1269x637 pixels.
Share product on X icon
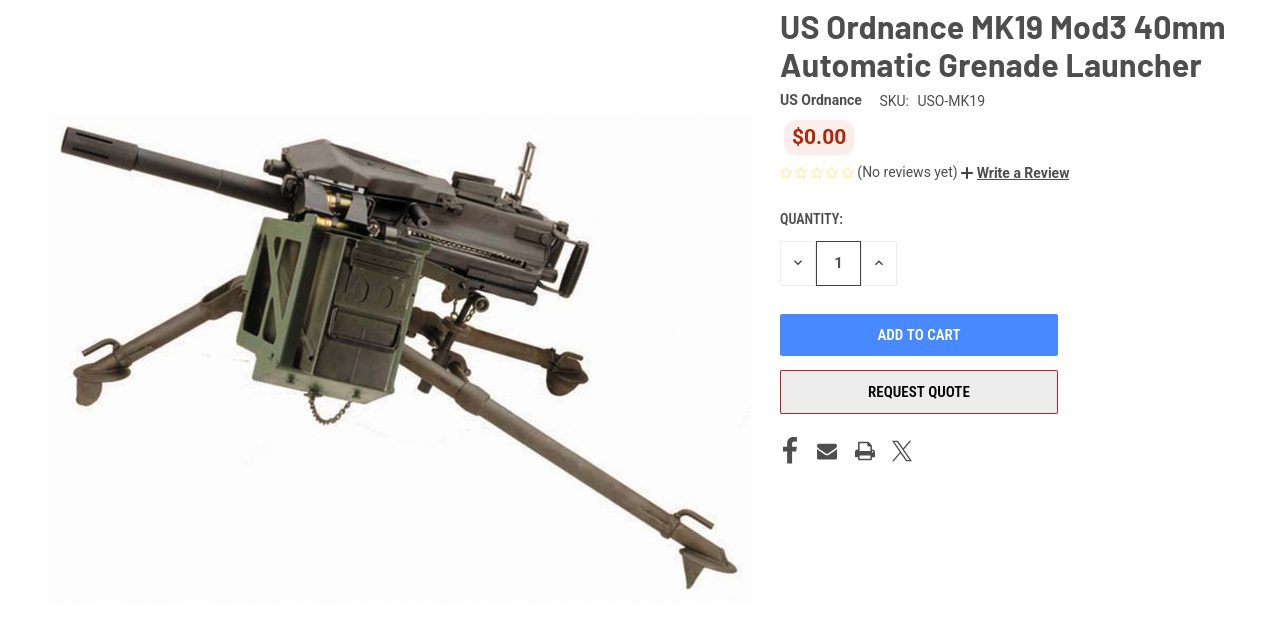click(x=902, y=452)
